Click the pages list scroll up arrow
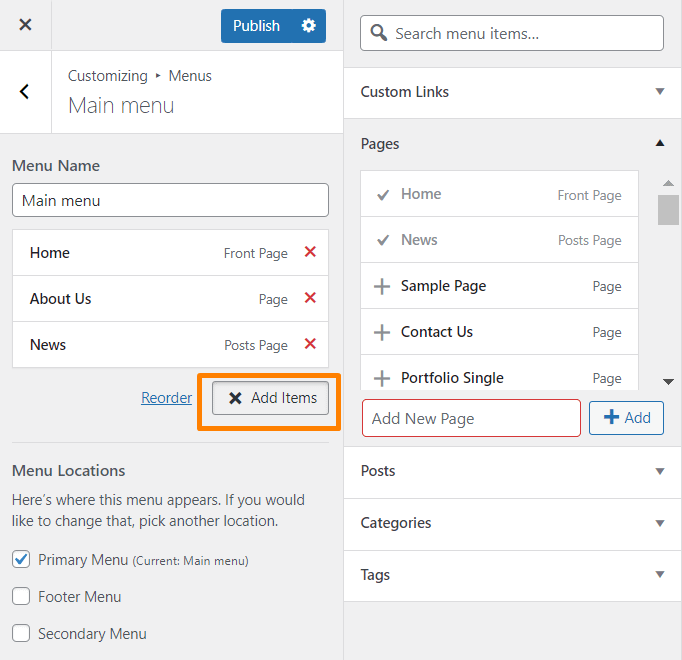Screen dimensions: 682x660 coord(668,183)
